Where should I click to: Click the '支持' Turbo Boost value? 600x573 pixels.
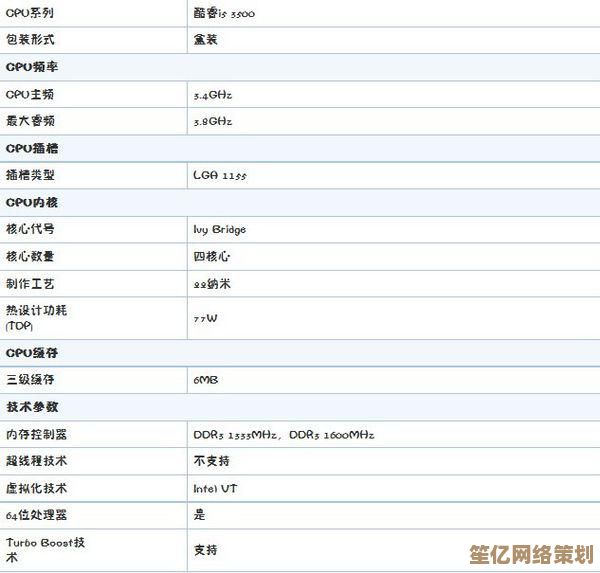pyautogui.click(x=205, y=550)
